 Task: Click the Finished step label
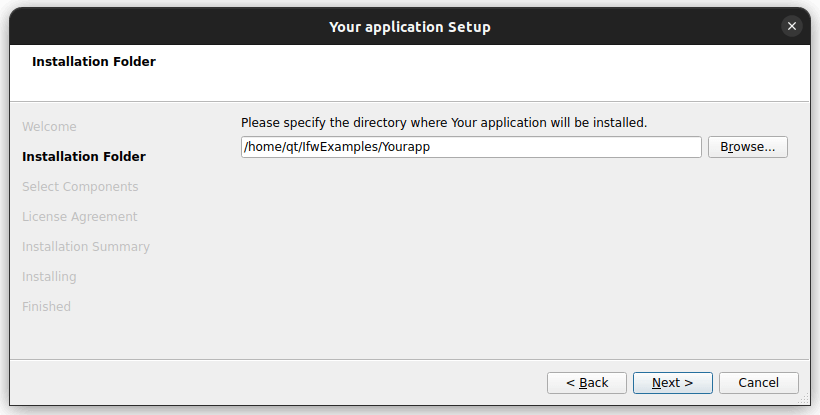(46, 307)
